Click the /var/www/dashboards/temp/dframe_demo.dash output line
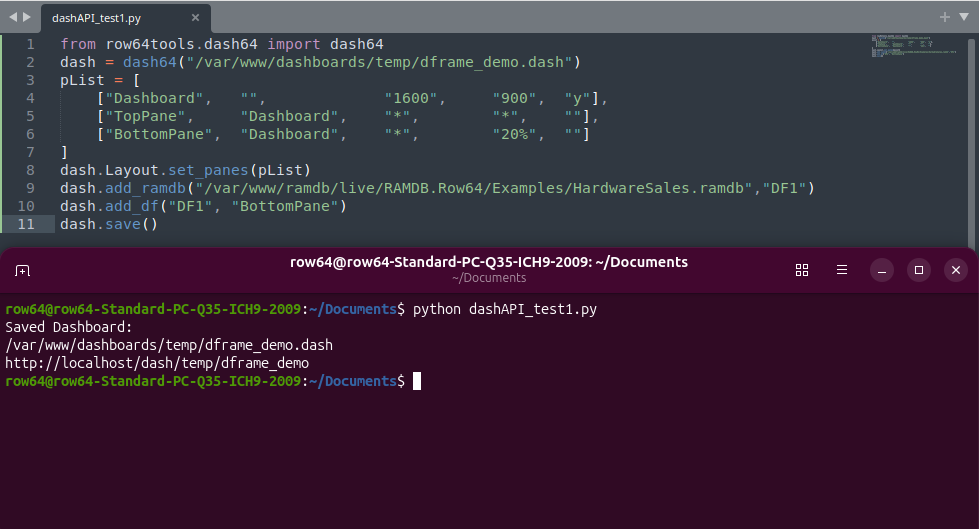 169,345
